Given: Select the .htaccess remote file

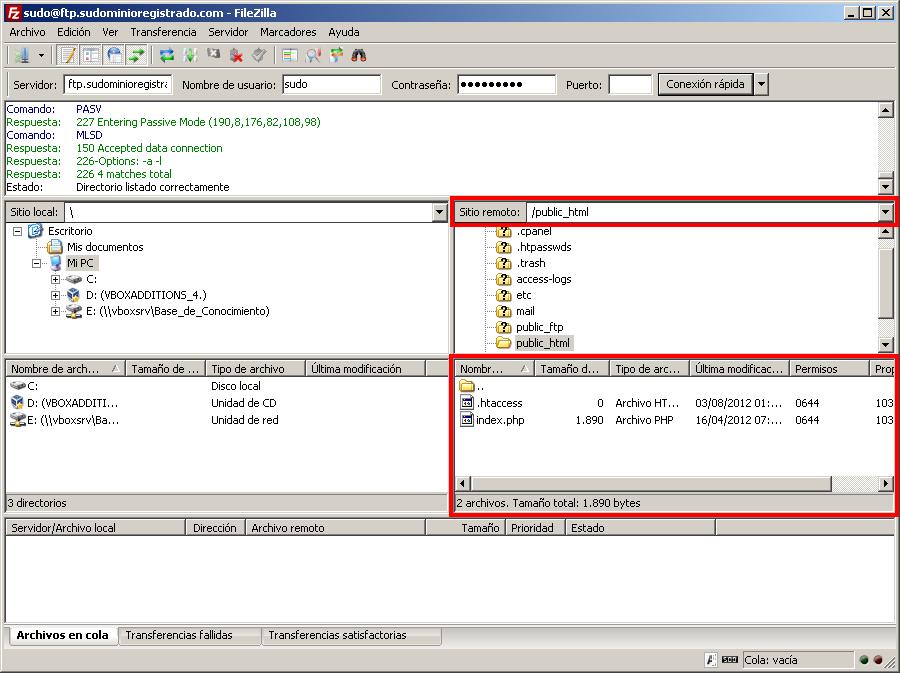Looking at the screenshot, I should coord(499,403).
